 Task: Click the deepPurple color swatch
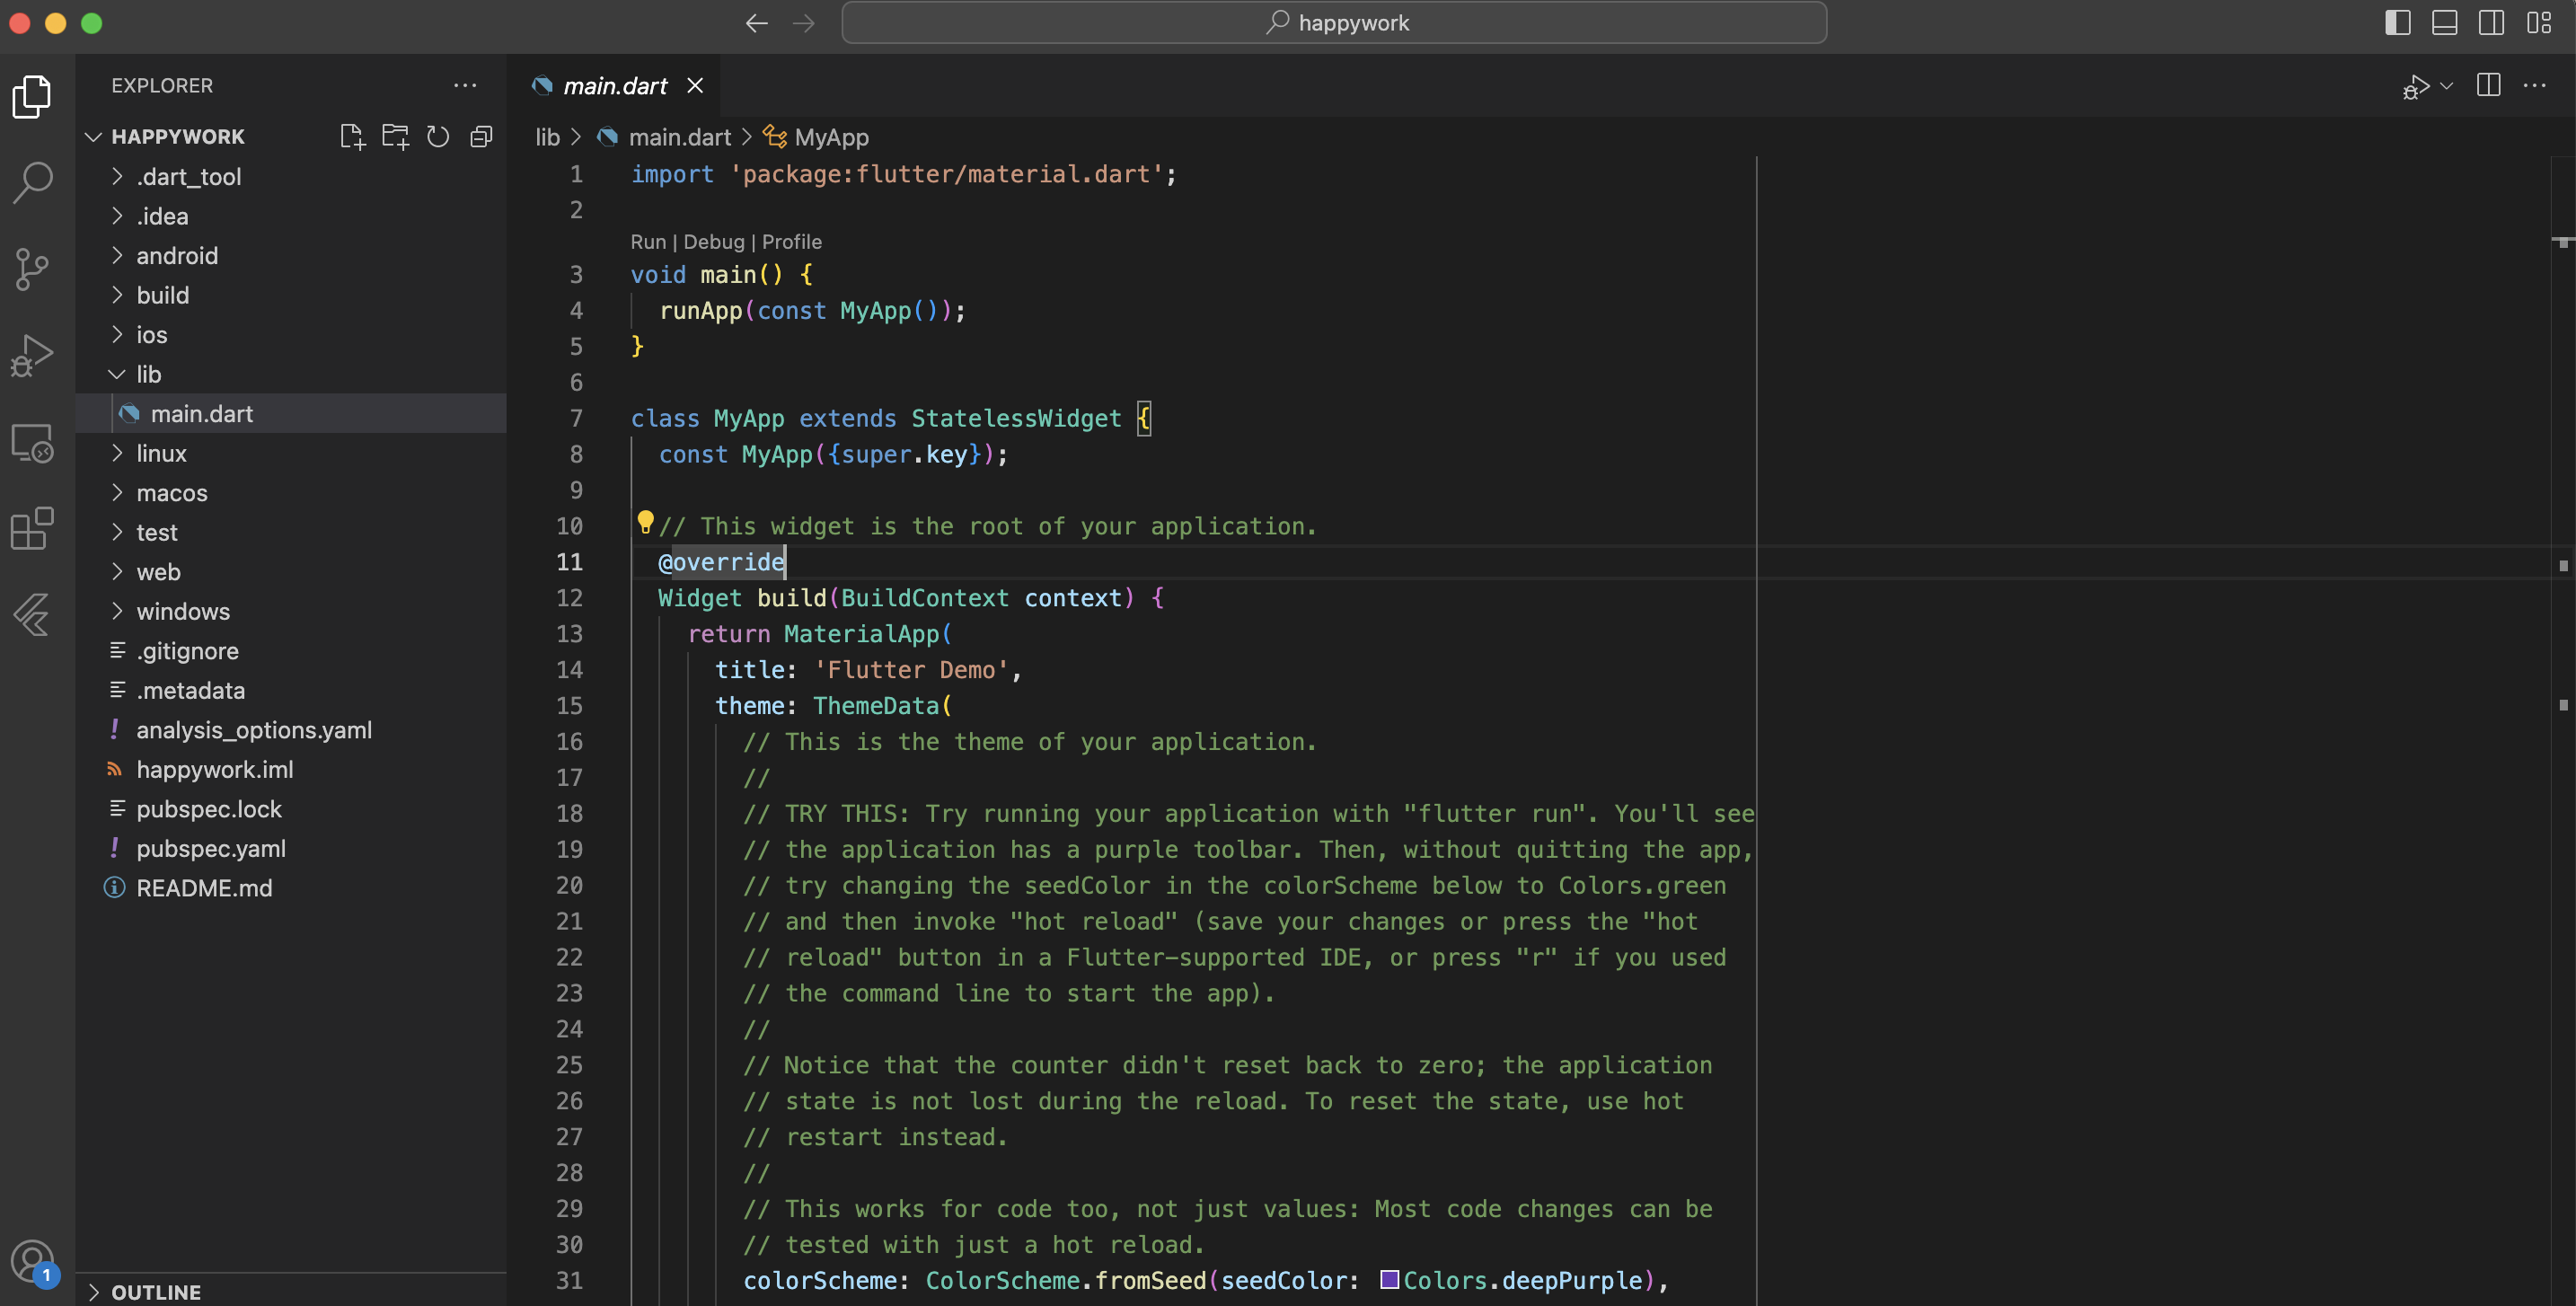[1389, 1280]
